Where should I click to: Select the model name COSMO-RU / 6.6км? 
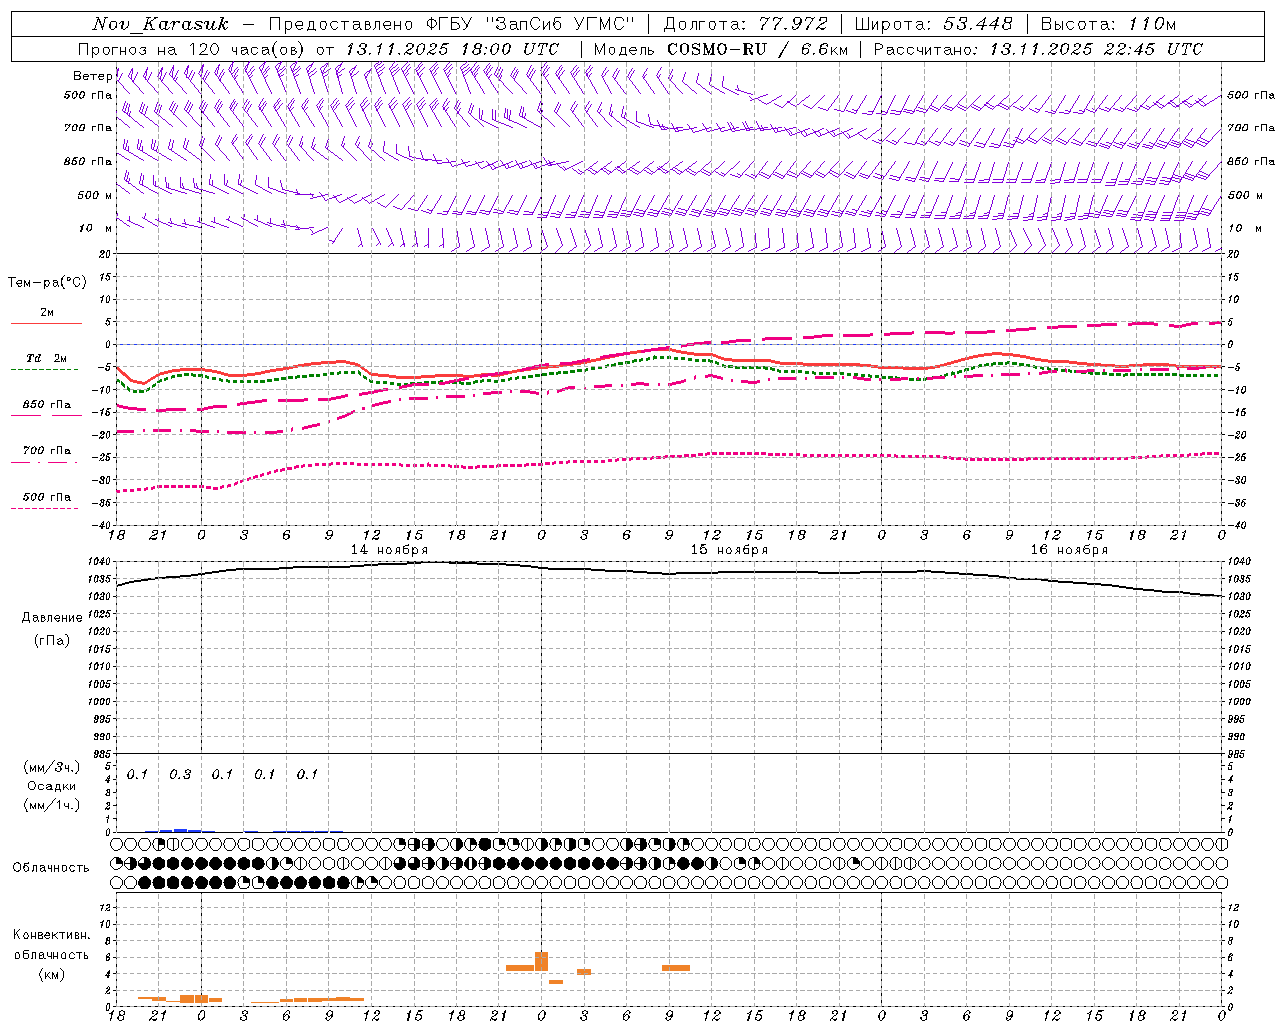[x=757, y=49]
